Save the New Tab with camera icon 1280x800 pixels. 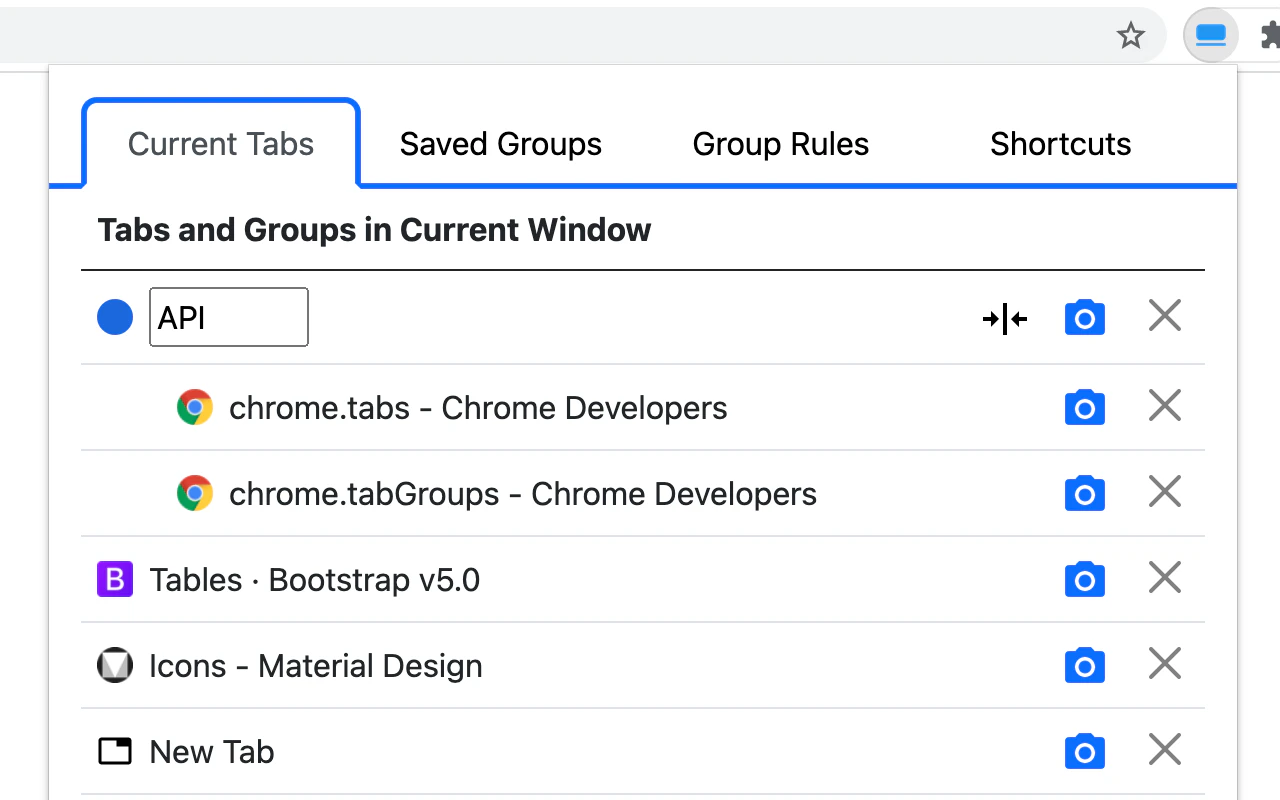1085,752
